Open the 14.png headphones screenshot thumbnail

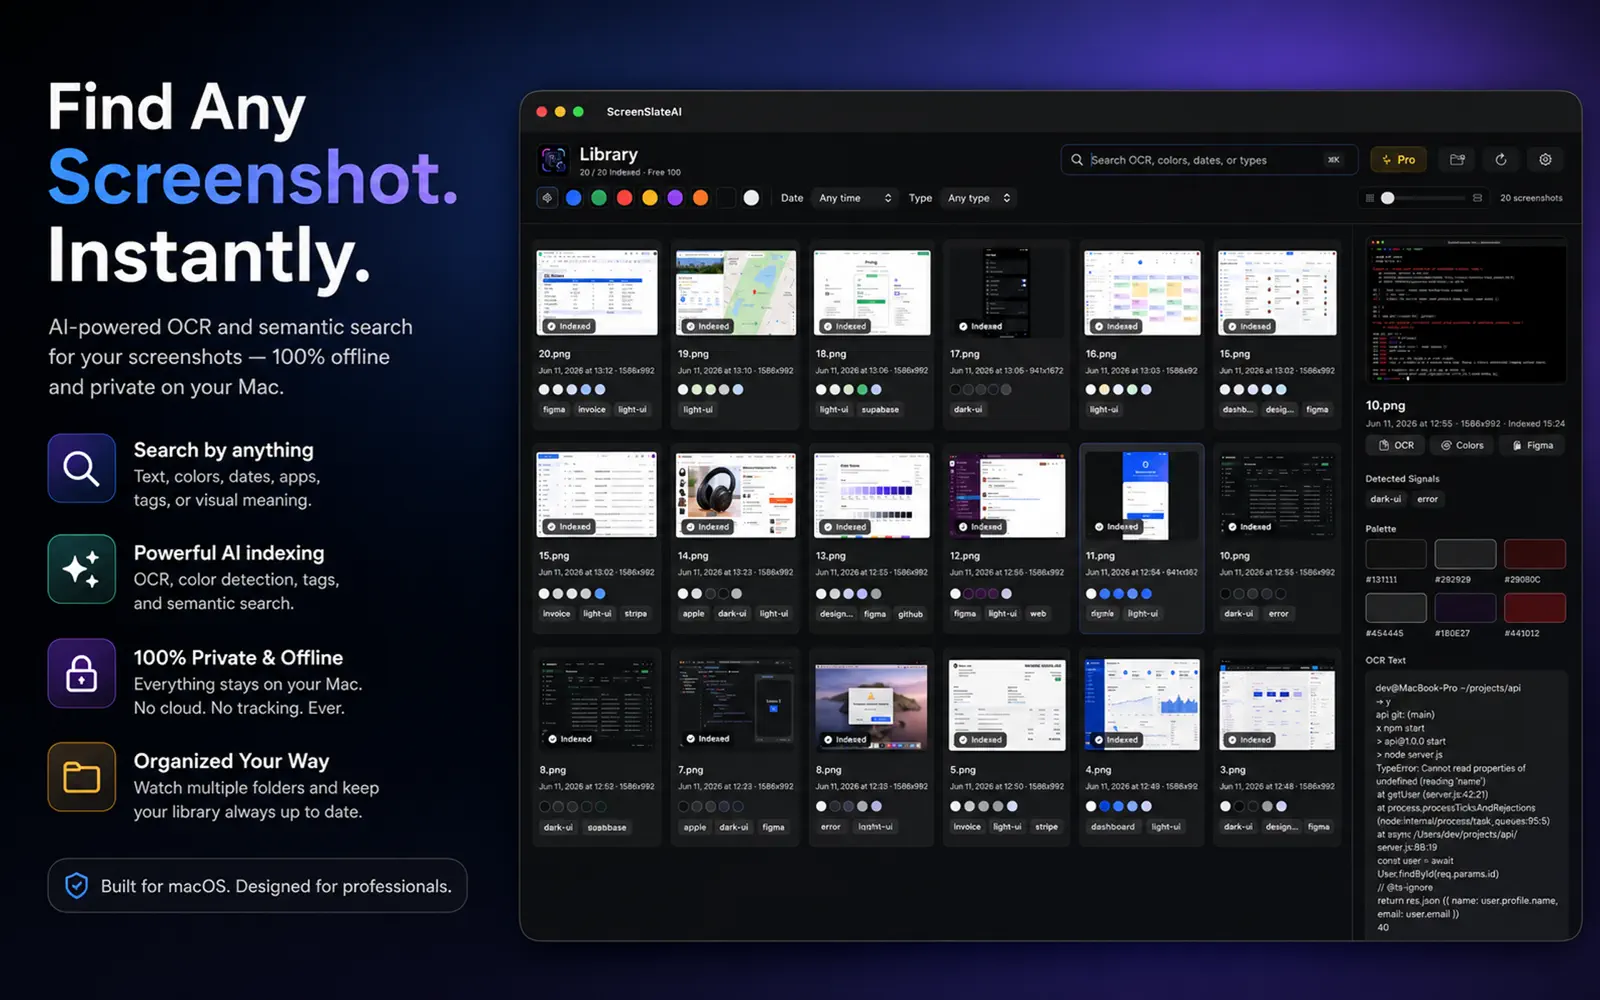[x=736, y=495]
